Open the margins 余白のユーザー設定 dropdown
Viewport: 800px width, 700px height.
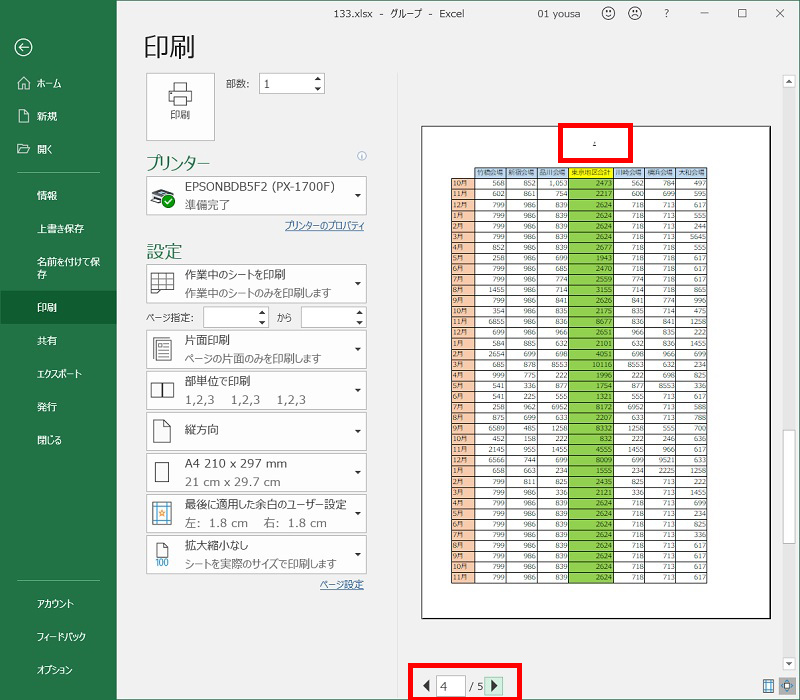[256, 513]
